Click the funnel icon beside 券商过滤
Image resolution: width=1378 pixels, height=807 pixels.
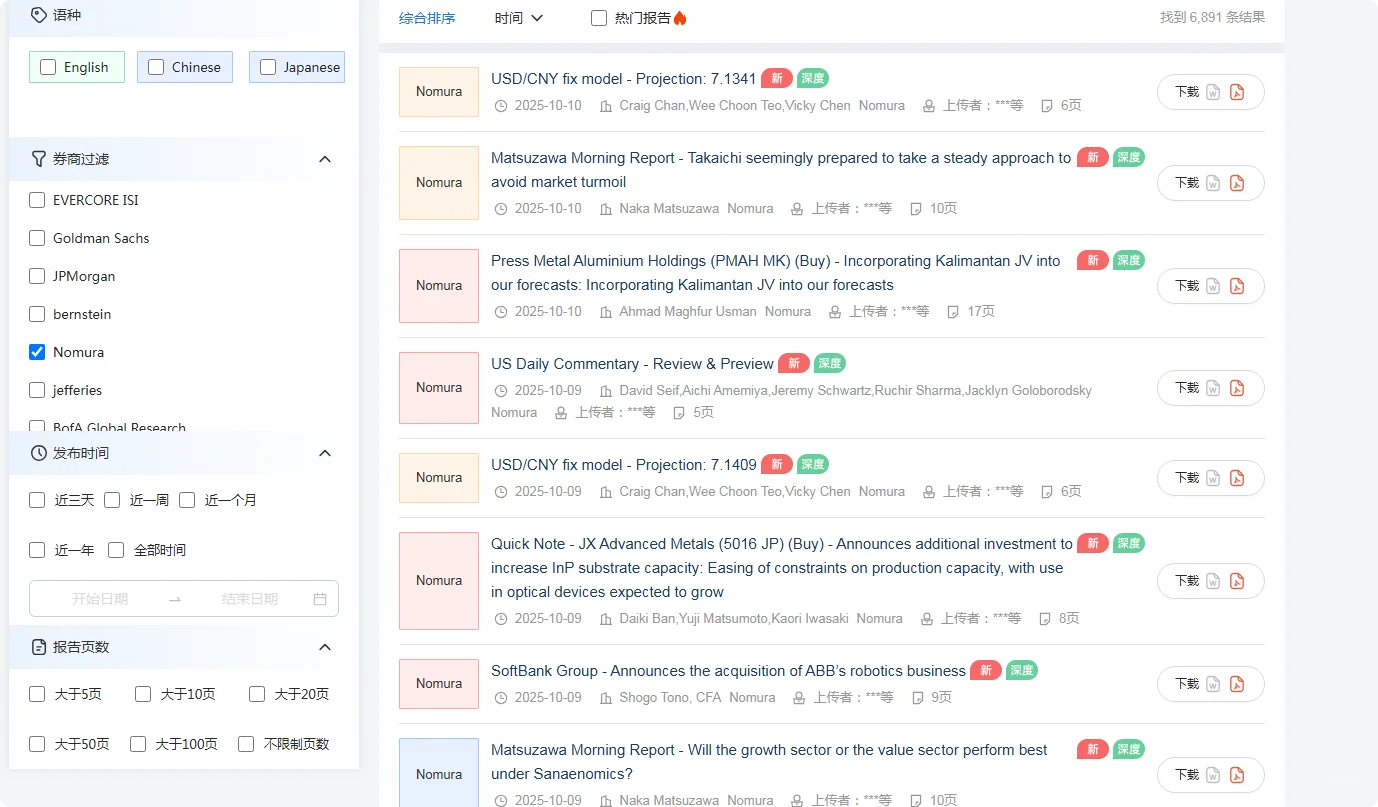39,159
